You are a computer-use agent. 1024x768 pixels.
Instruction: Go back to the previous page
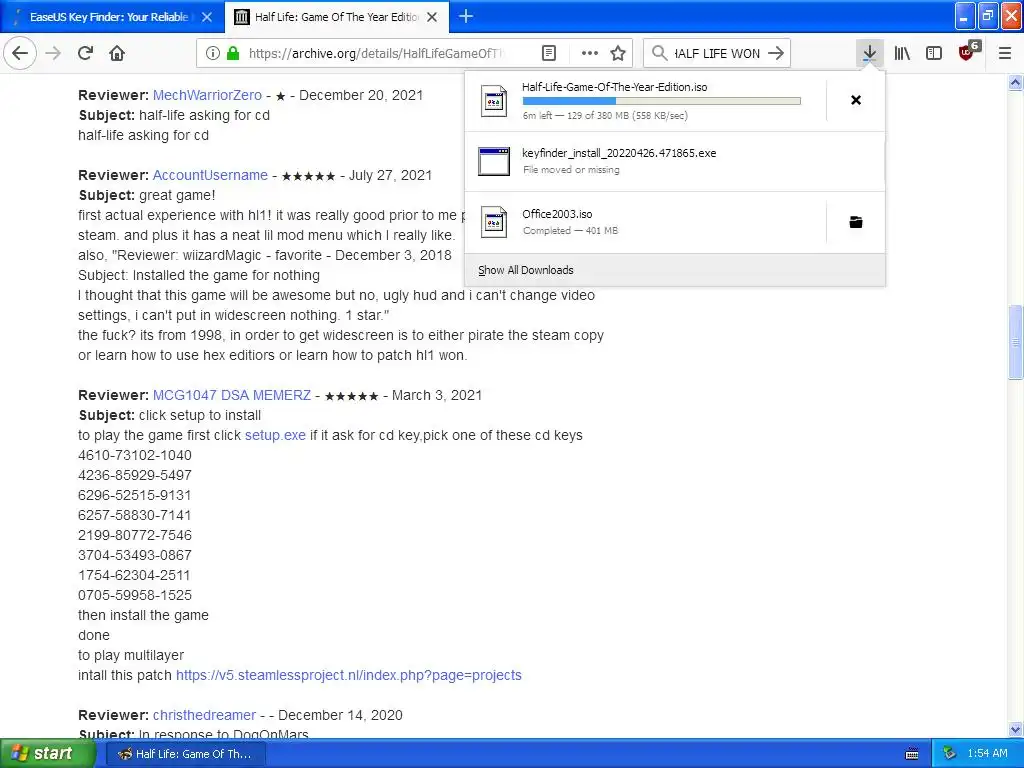pos(20,54)
